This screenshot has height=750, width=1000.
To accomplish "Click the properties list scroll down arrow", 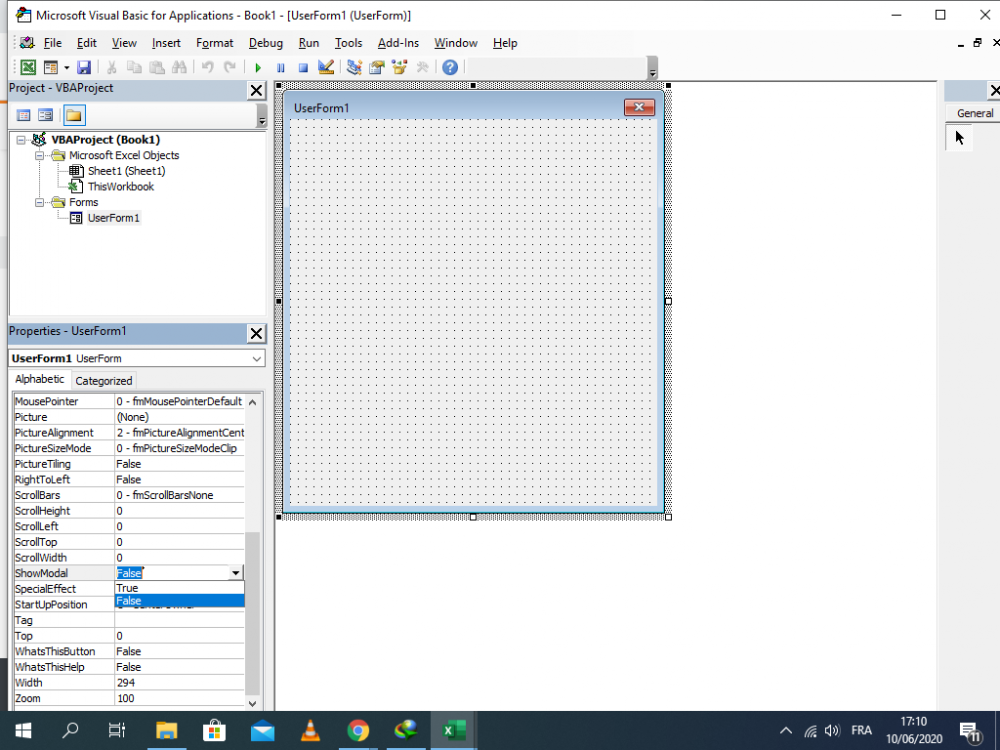I will 253,703.
